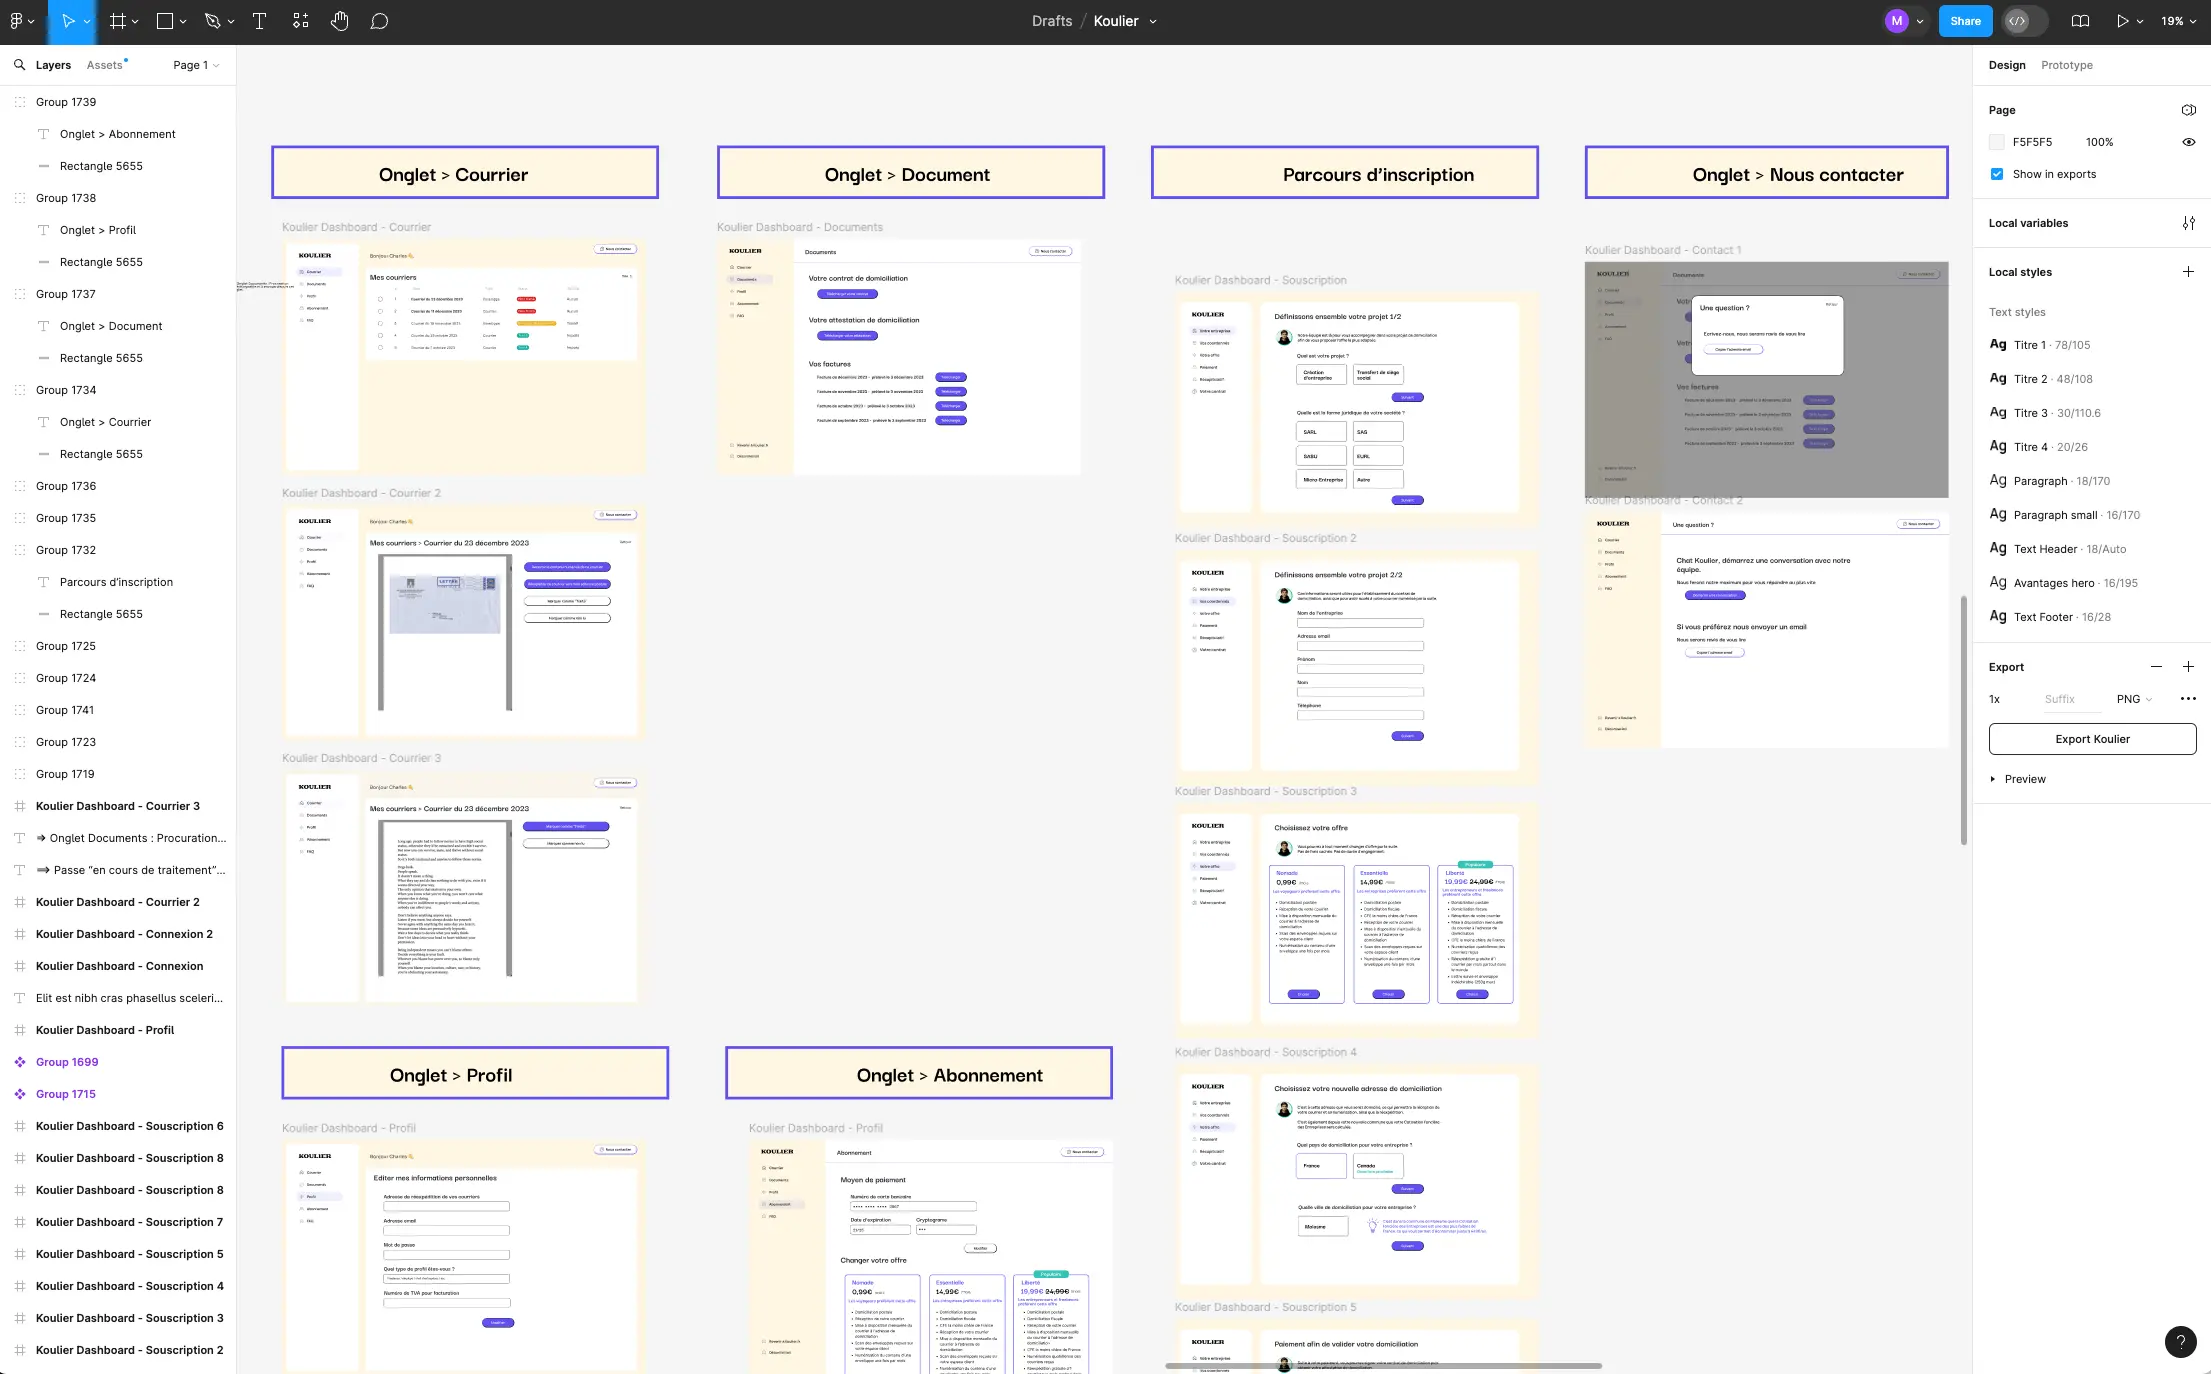
Task: Remove the export setting
Action: click(x=2156, y=667)
